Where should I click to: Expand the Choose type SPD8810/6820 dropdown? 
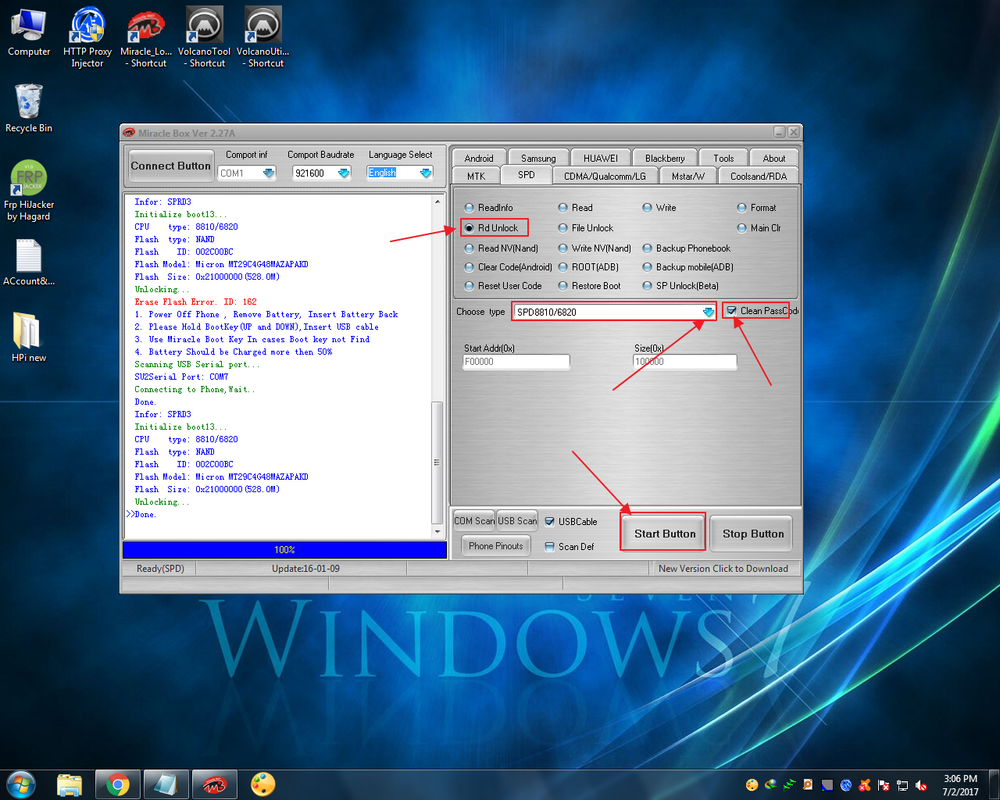708,312
